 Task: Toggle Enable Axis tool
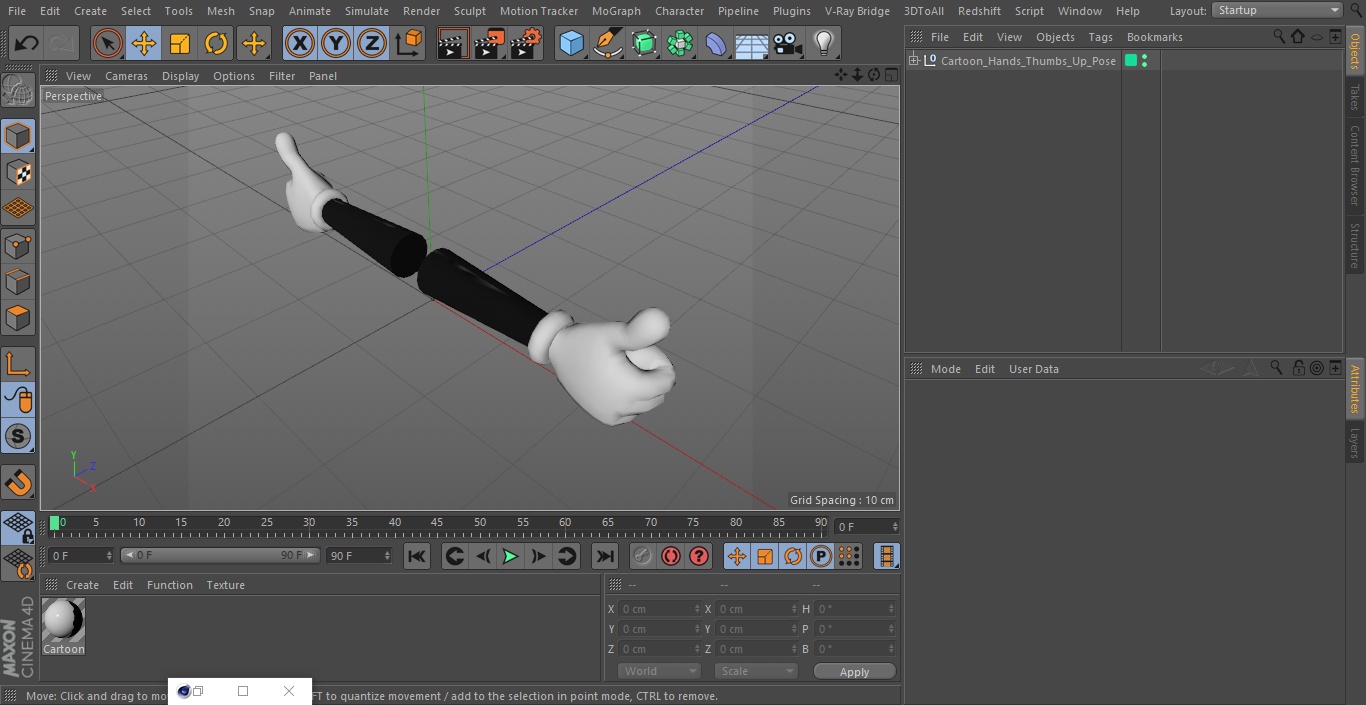coord(18,365)
